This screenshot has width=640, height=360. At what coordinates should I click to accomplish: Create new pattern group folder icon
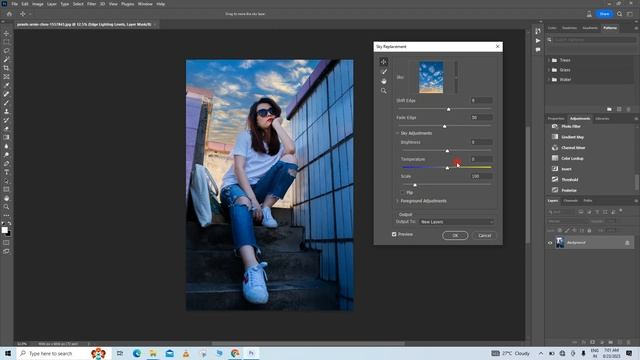tap(609, 109)
